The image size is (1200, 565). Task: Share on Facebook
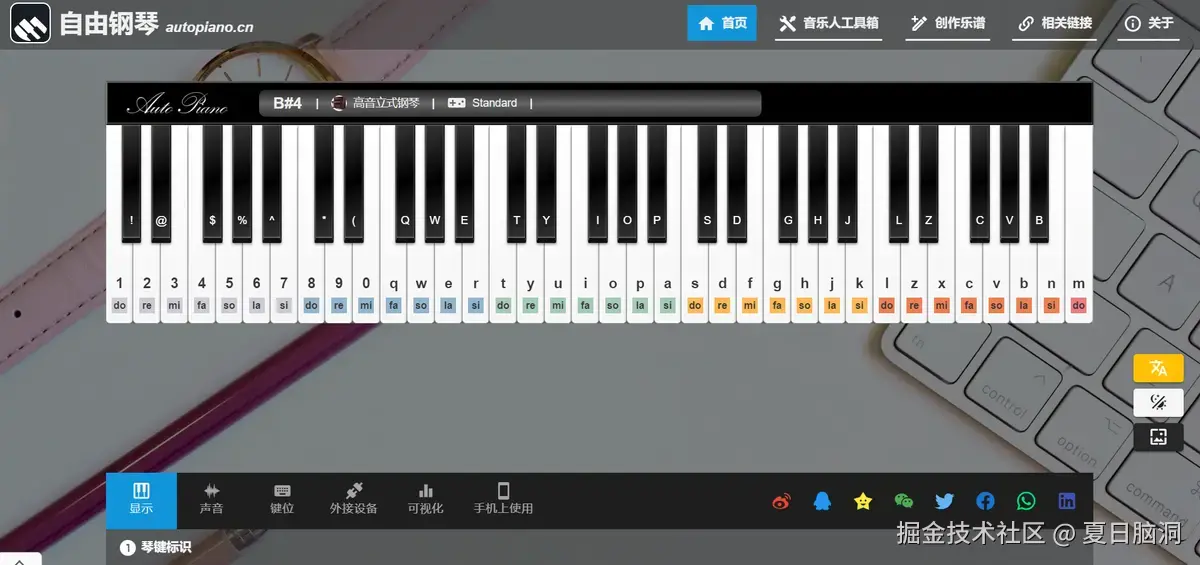[x=985, y=501]
